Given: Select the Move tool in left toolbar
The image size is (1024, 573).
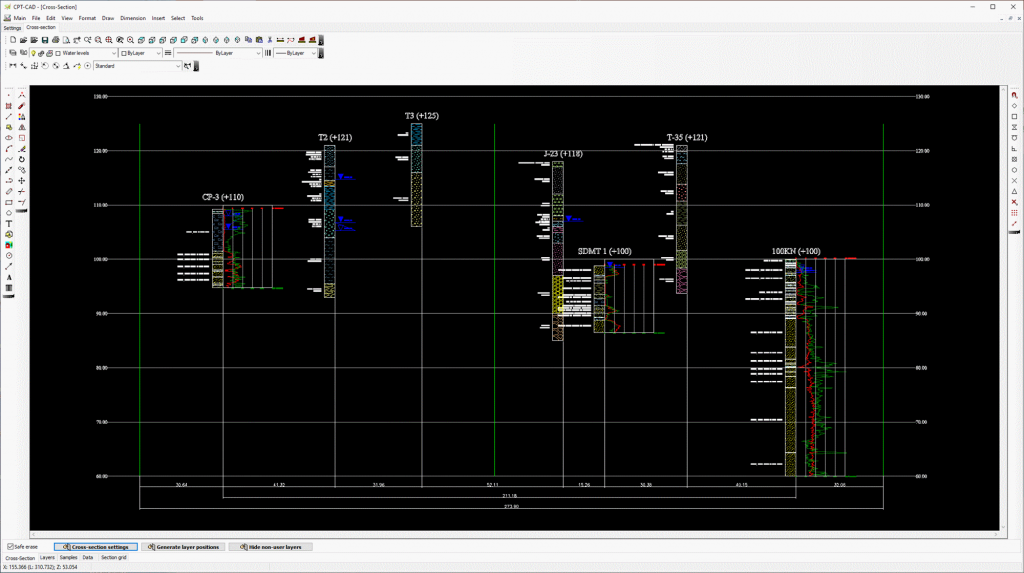Looking at the screenshot, I should click(x=22, y=181).
